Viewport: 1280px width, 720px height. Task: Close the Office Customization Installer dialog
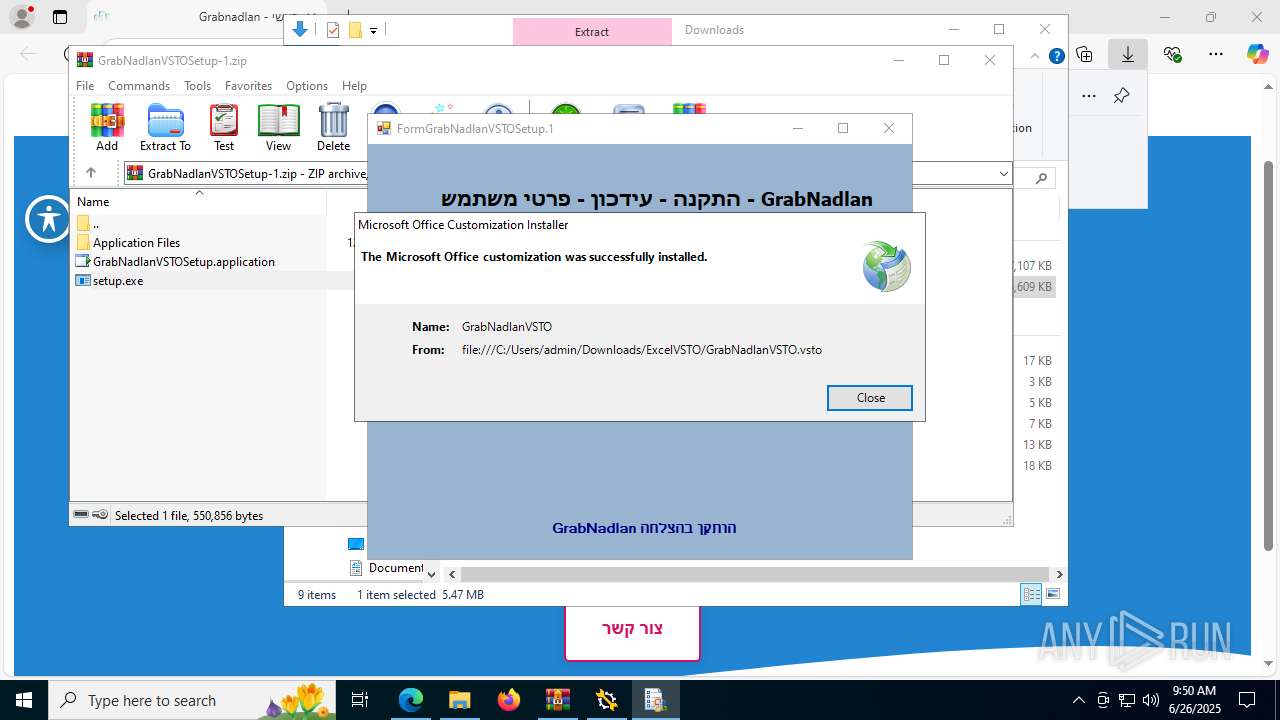coord(870,398)
